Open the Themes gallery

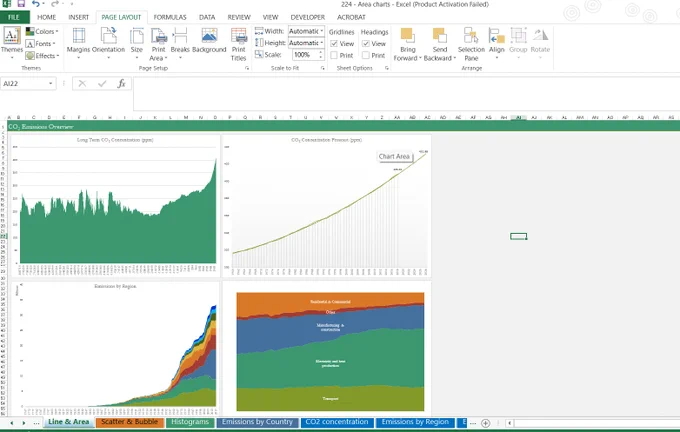[12, 43]
